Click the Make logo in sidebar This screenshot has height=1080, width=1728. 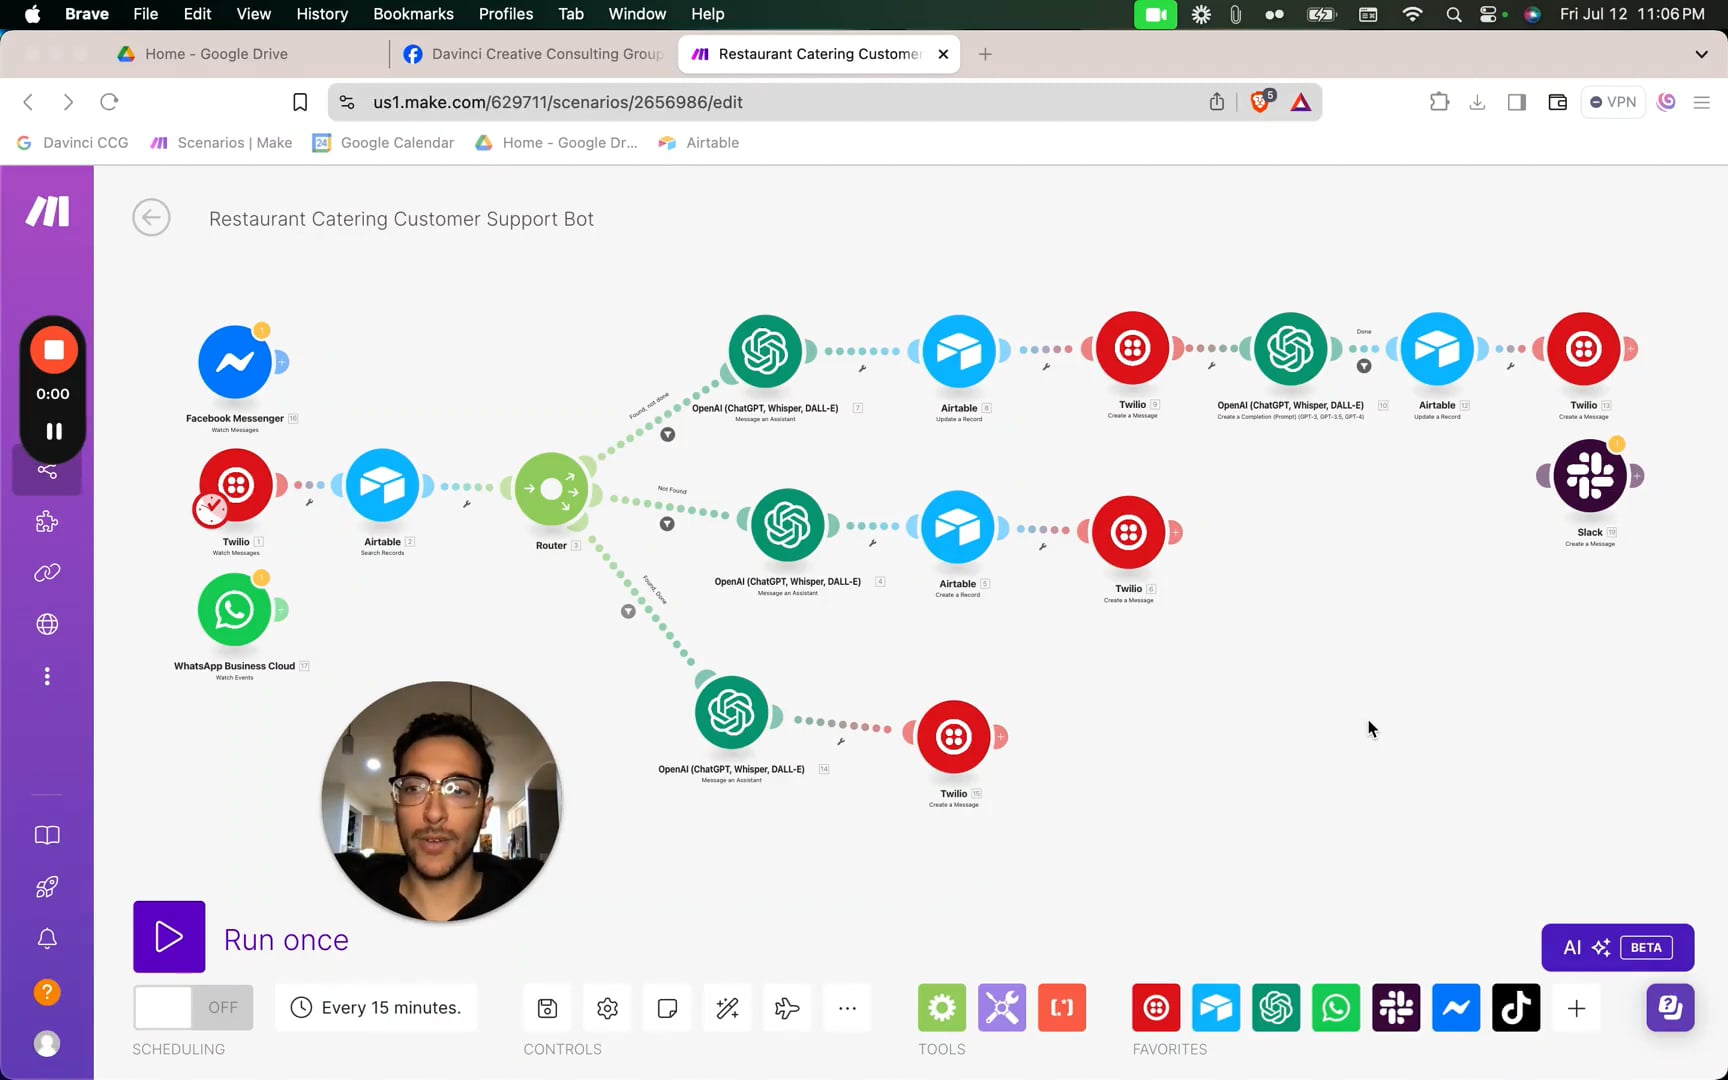47,211
